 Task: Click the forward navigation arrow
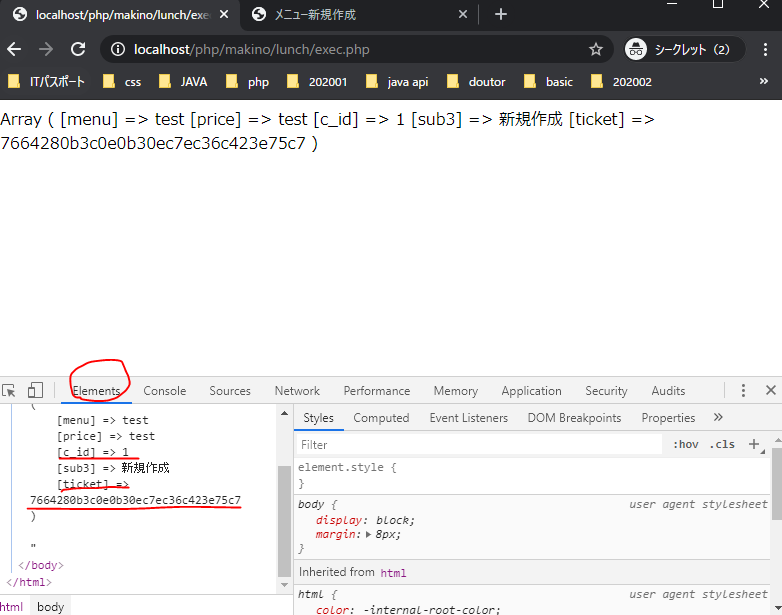[46, 49]
